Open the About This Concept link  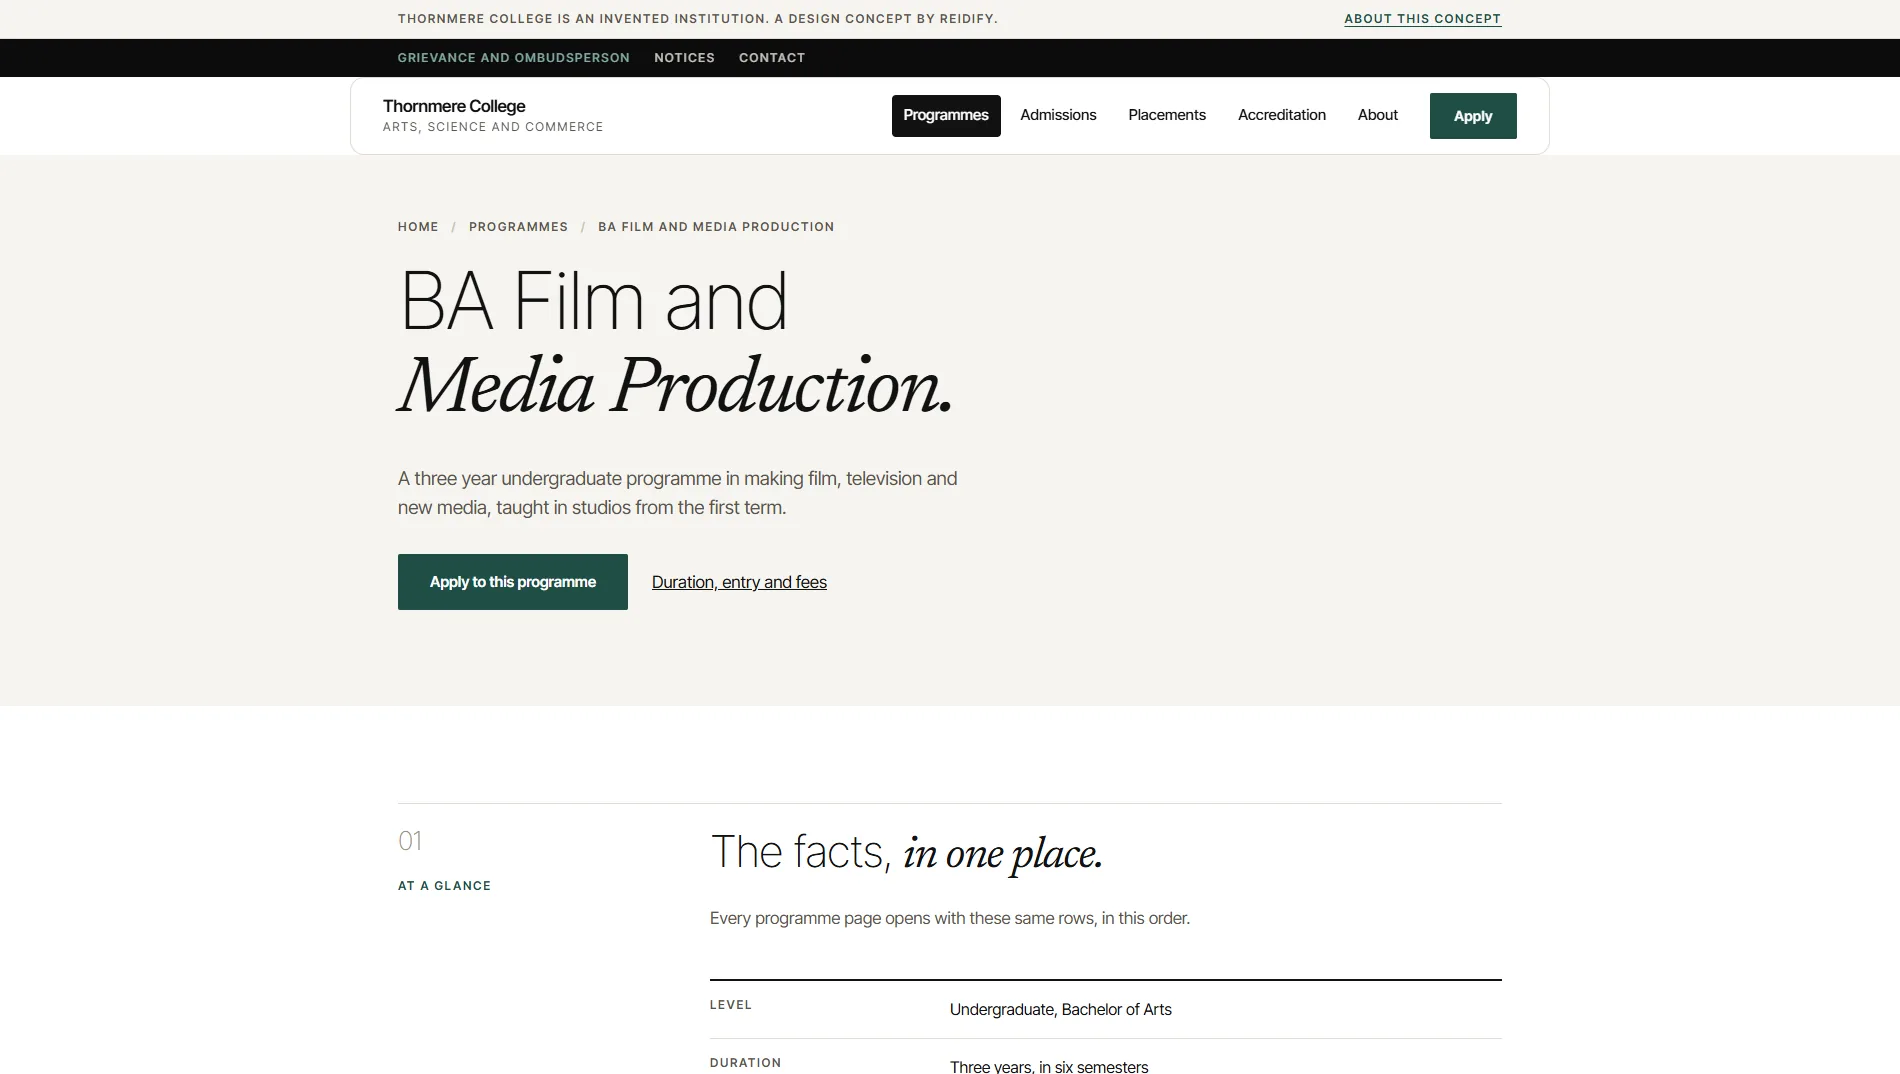pos(1422,19)
